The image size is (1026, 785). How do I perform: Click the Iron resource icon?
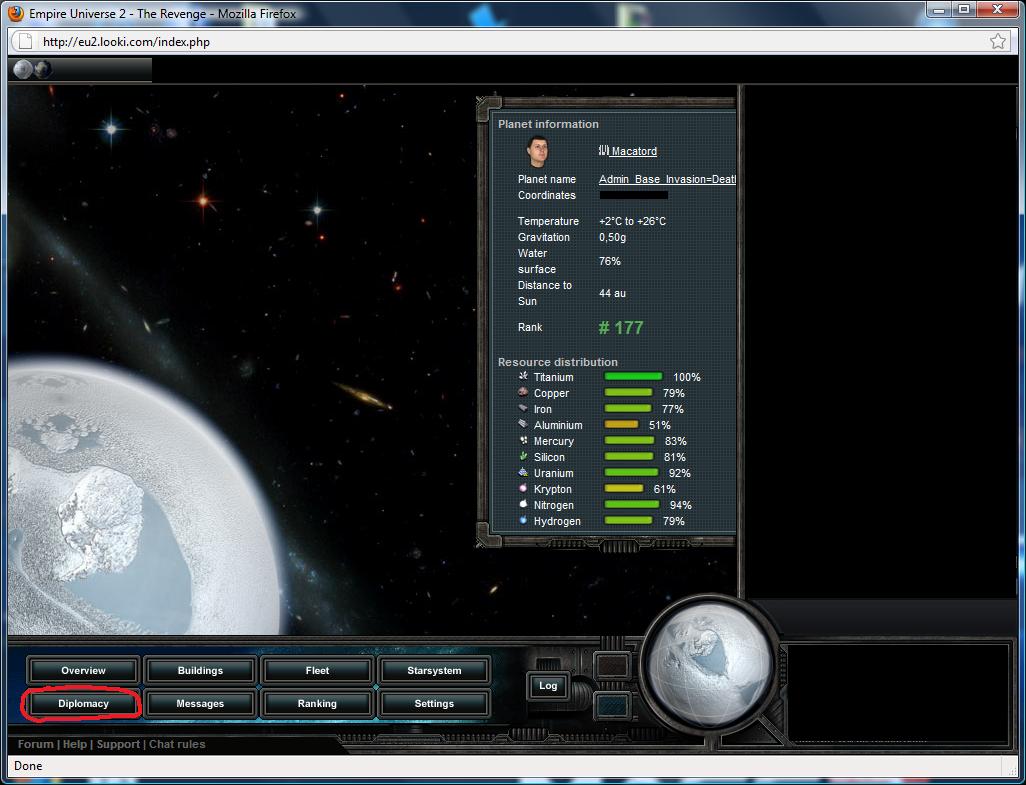523,408
